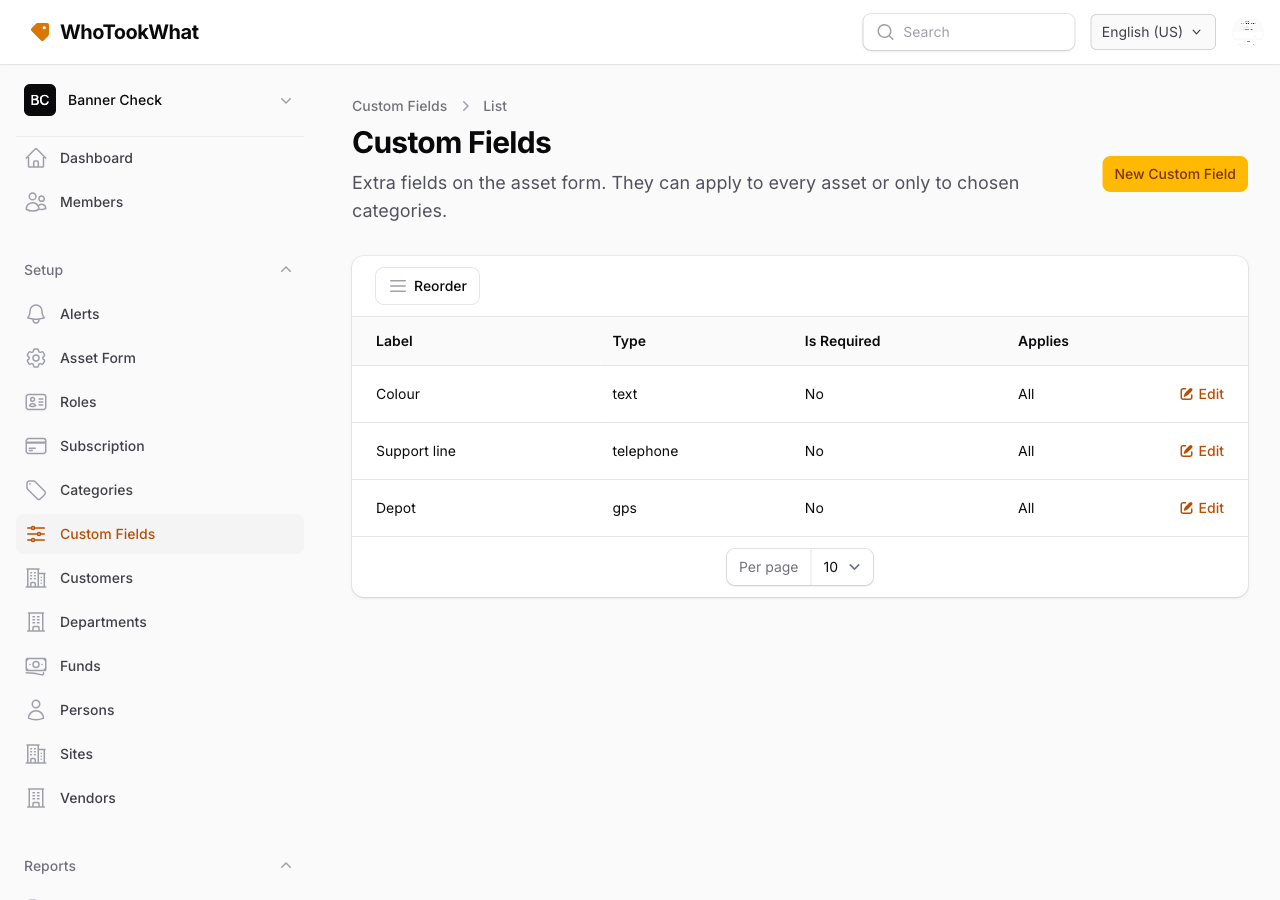Click the Funds banknote icon
Screen dimensions: 1280x900
tap(36, 666)
